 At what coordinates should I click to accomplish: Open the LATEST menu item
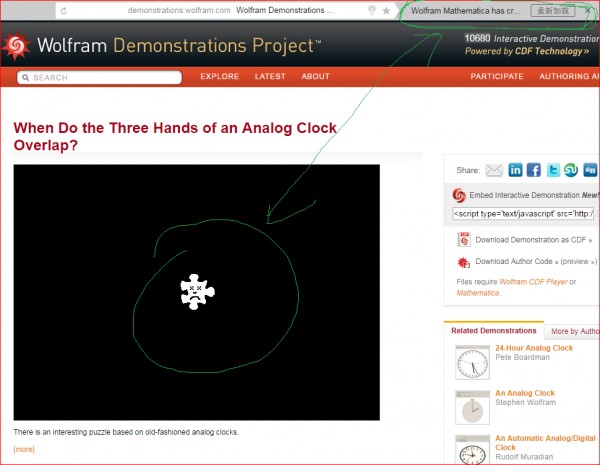pos(270,77)
